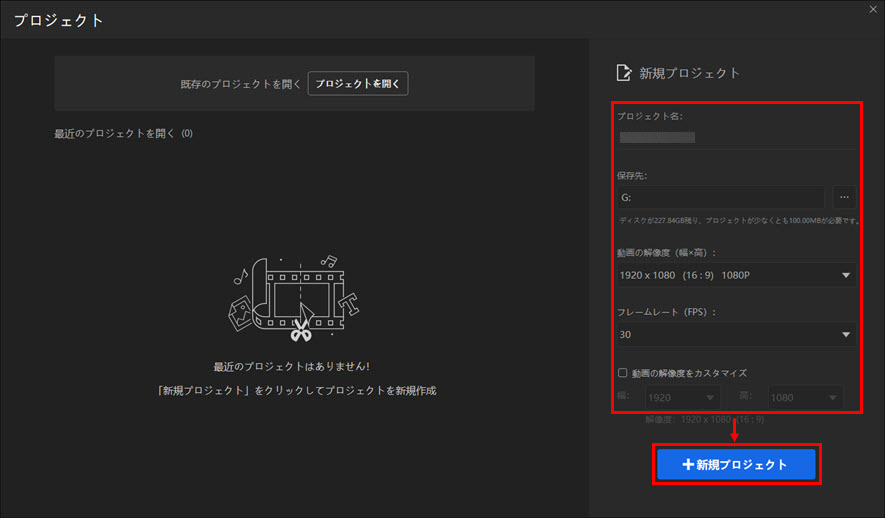Open the video resolution dropdown showing 1080P
The image size is (885, 518).
[736, 275]
